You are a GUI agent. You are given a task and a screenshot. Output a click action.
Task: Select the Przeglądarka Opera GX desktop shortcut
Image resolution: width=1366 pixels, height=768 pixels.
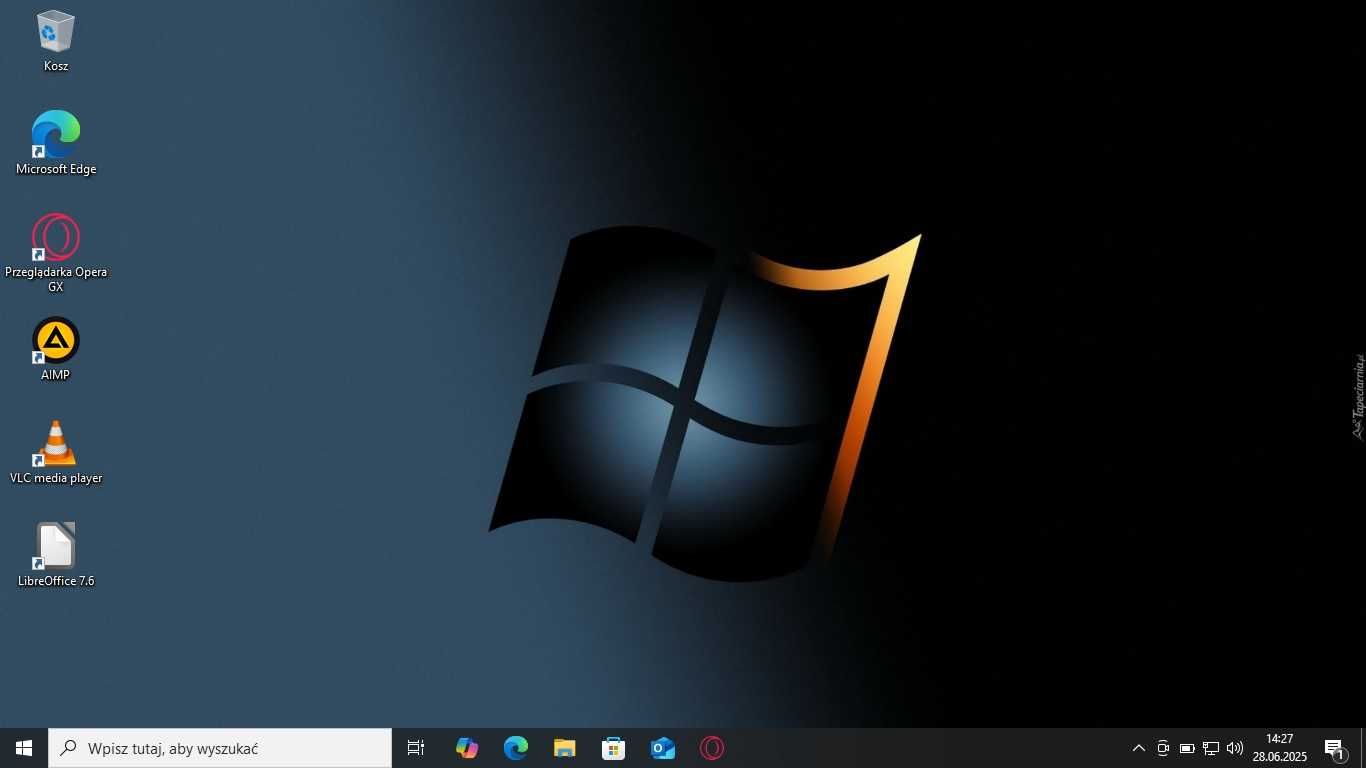pos(56,253)
